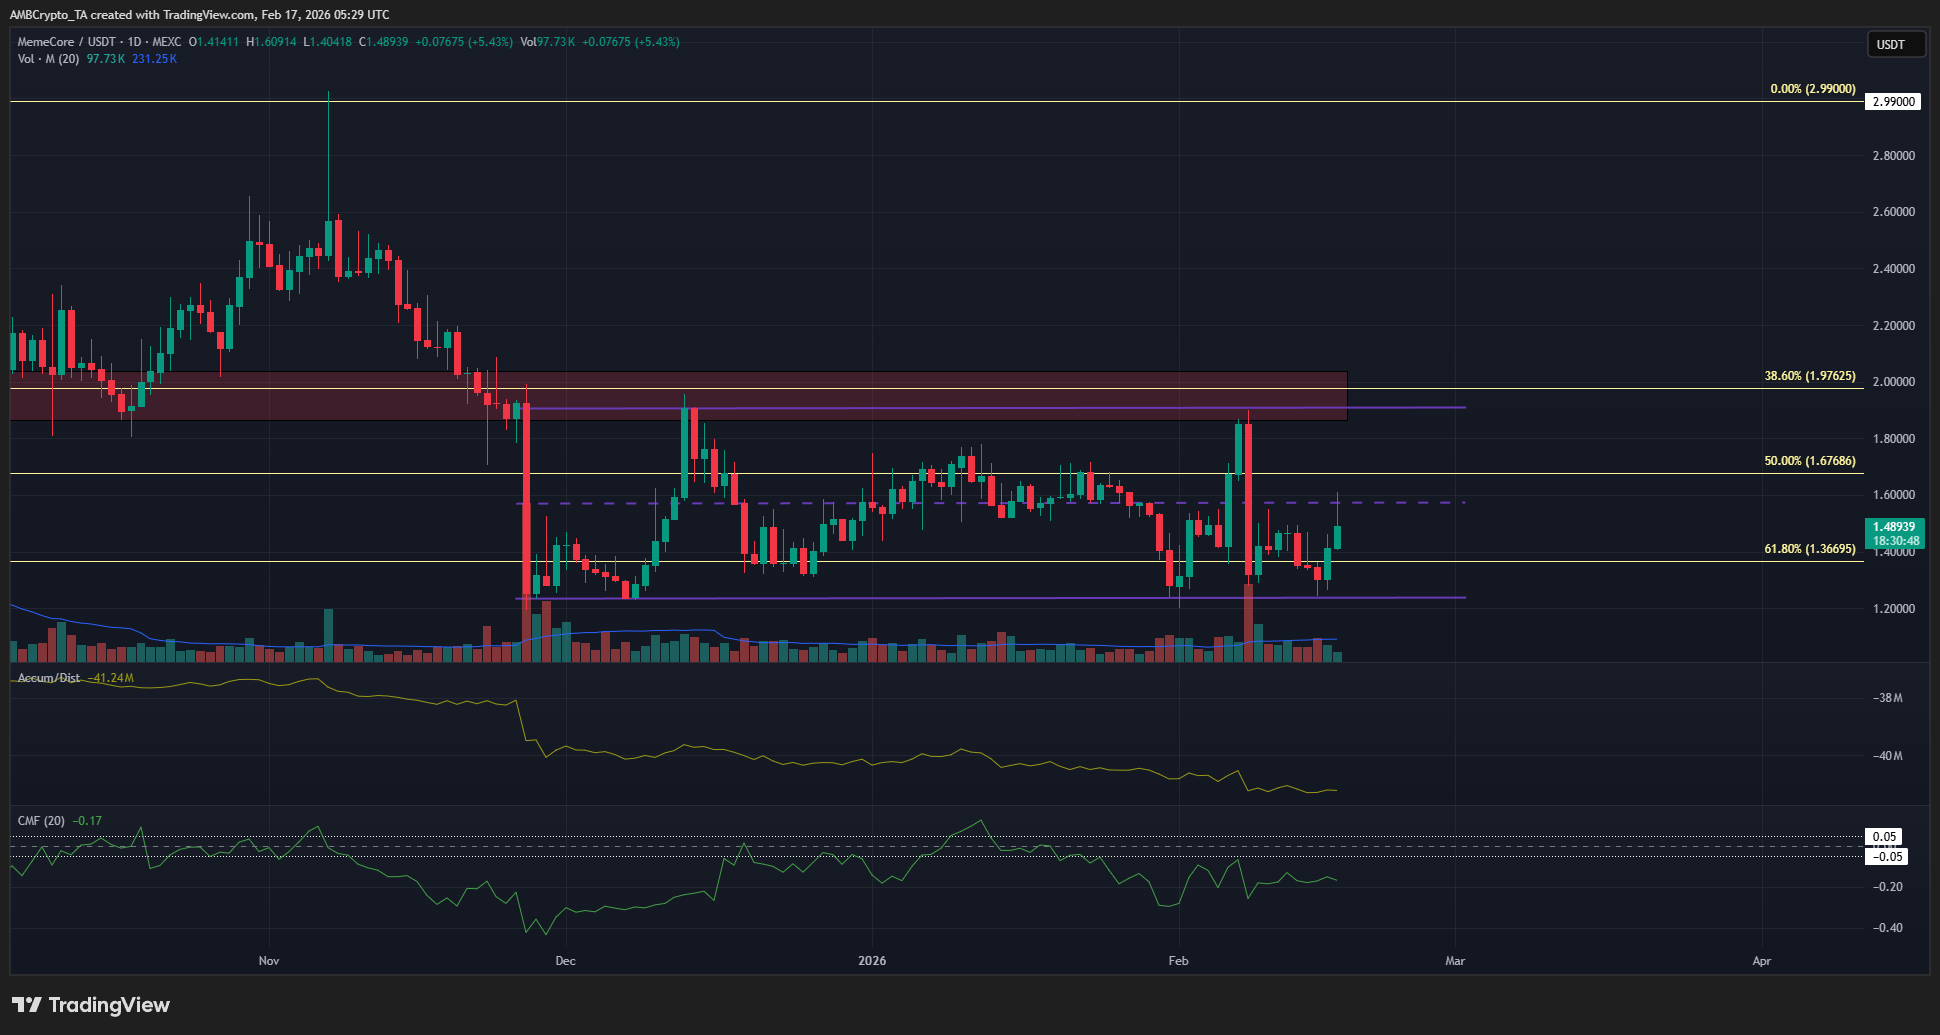The image size is (1940, 1035).
Task: Select the 61.80% Fibonacci level label
Action: pos(1809,549)
